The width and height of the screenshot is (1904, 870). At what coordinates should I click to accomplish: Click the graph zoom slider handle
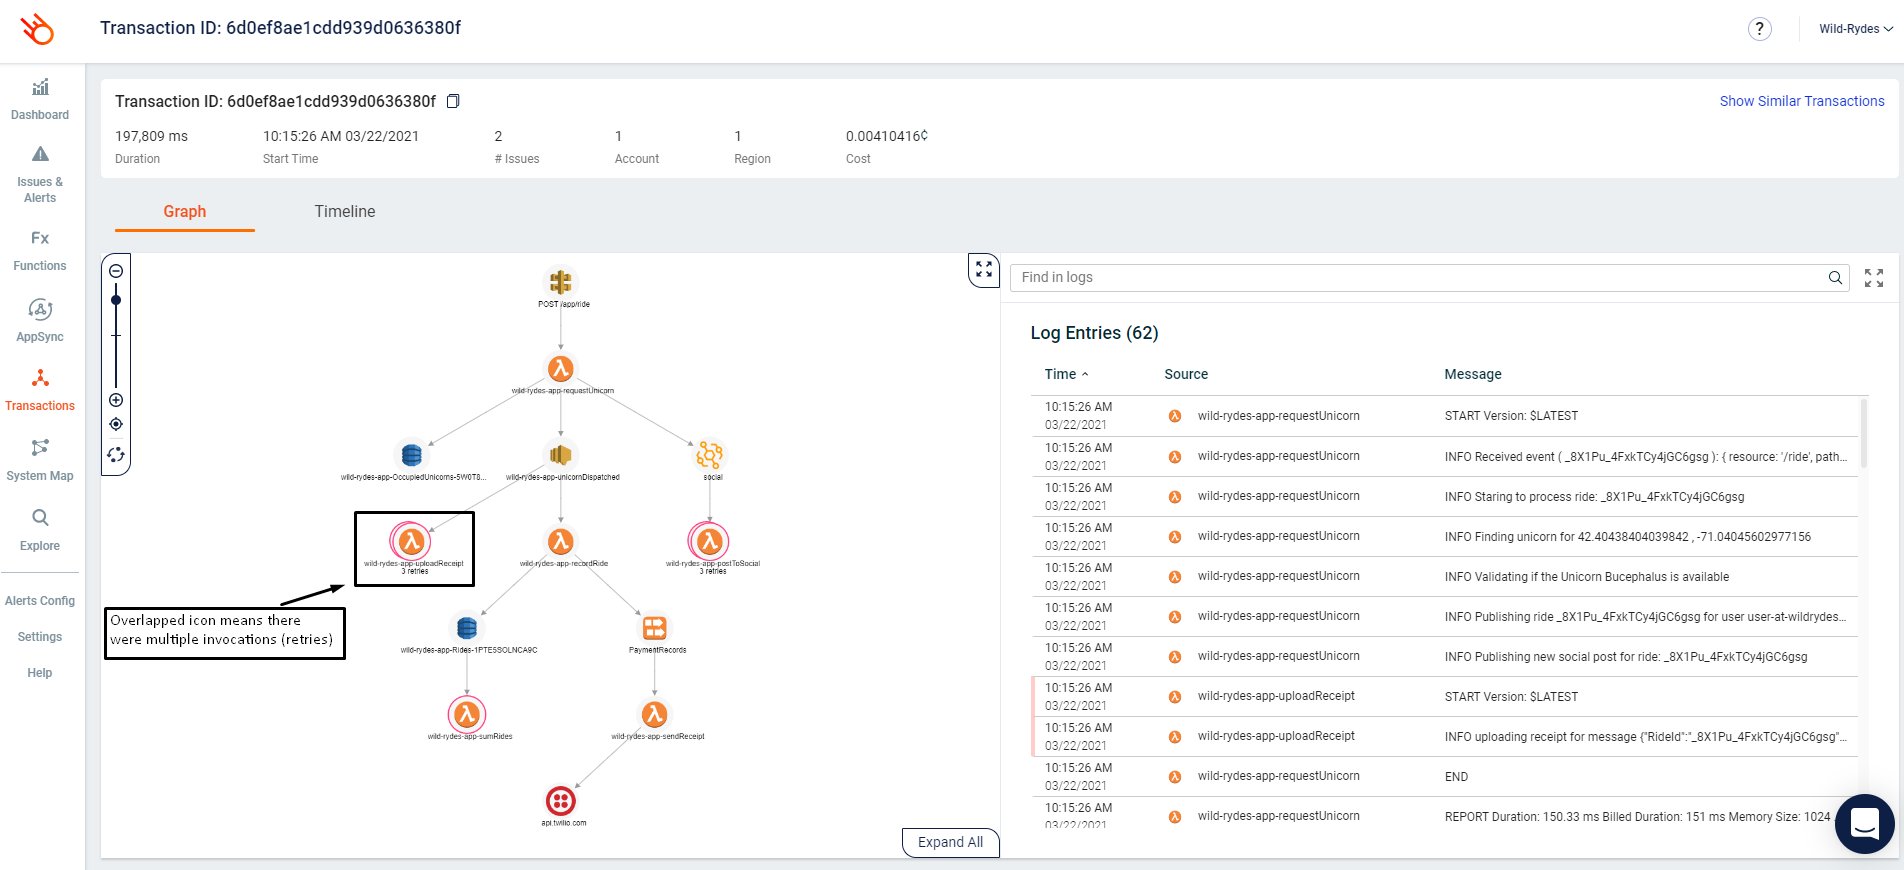pyautogui.click(x=116, y=300)
